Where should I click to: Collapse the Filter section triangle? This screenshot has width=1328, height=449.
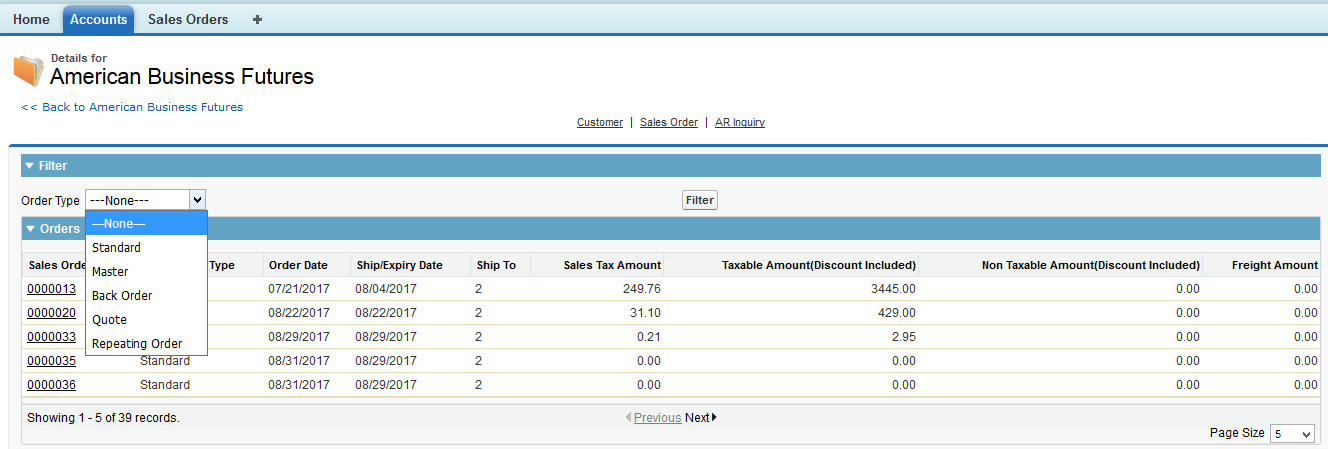pos(30,166)
